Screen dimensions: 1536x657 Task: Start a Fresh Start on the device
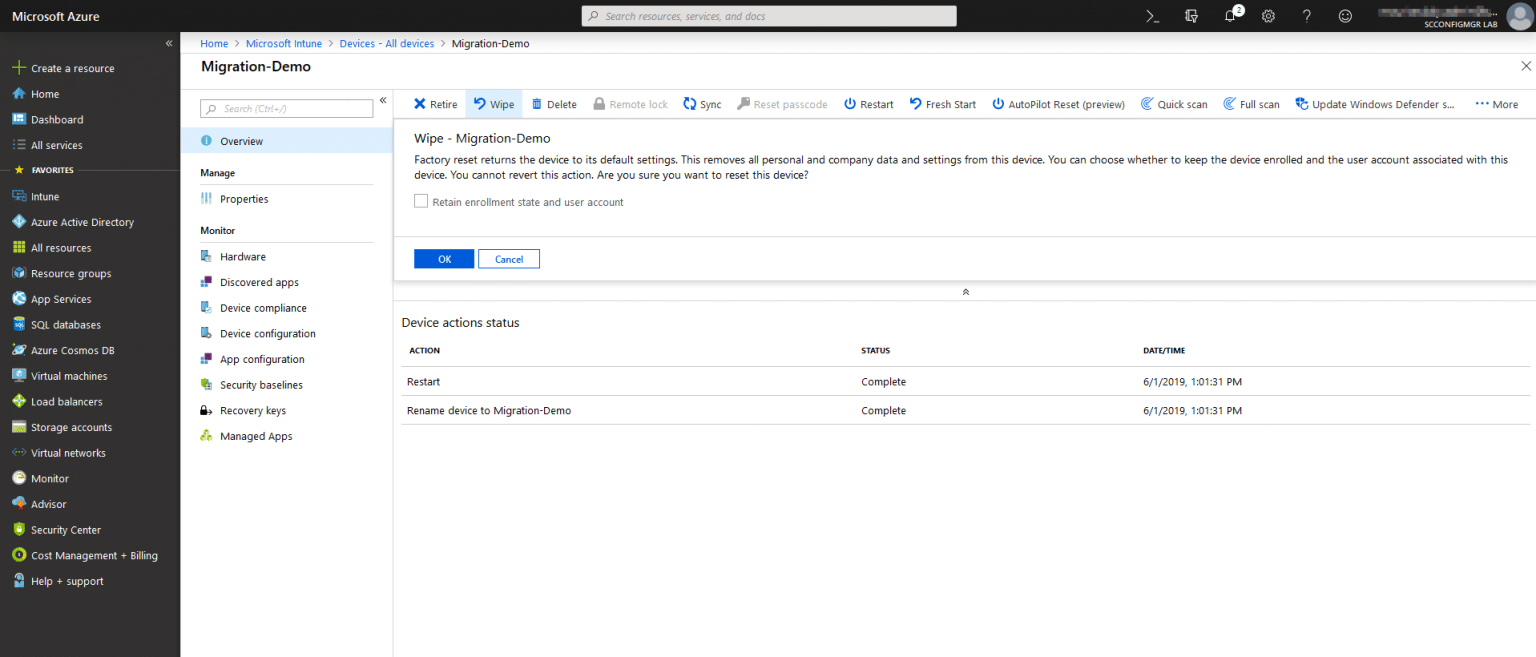click(x=942, y=104)
